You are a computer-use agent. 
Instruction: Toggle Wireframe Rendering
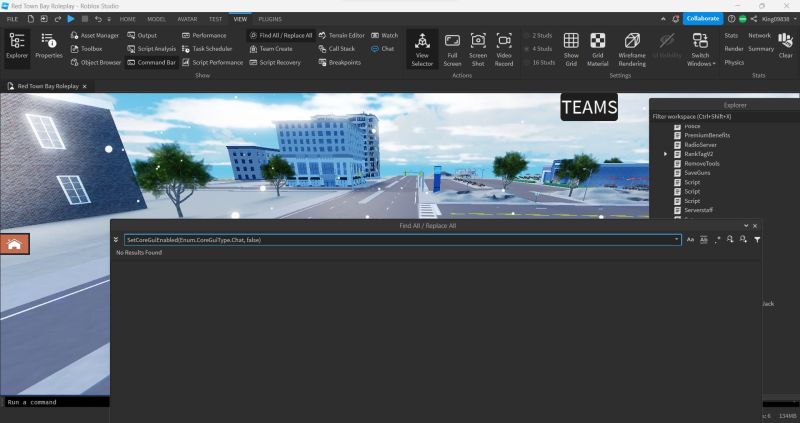pos(632,49)
